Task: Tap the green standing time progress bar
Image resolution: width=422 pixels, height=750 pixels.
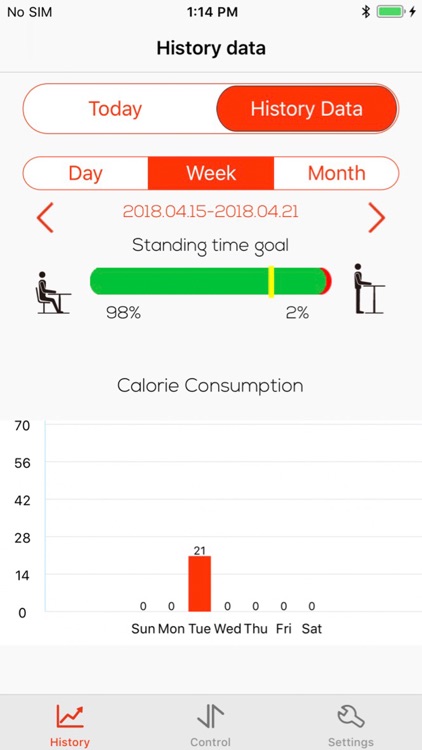Action: [207, 281]
